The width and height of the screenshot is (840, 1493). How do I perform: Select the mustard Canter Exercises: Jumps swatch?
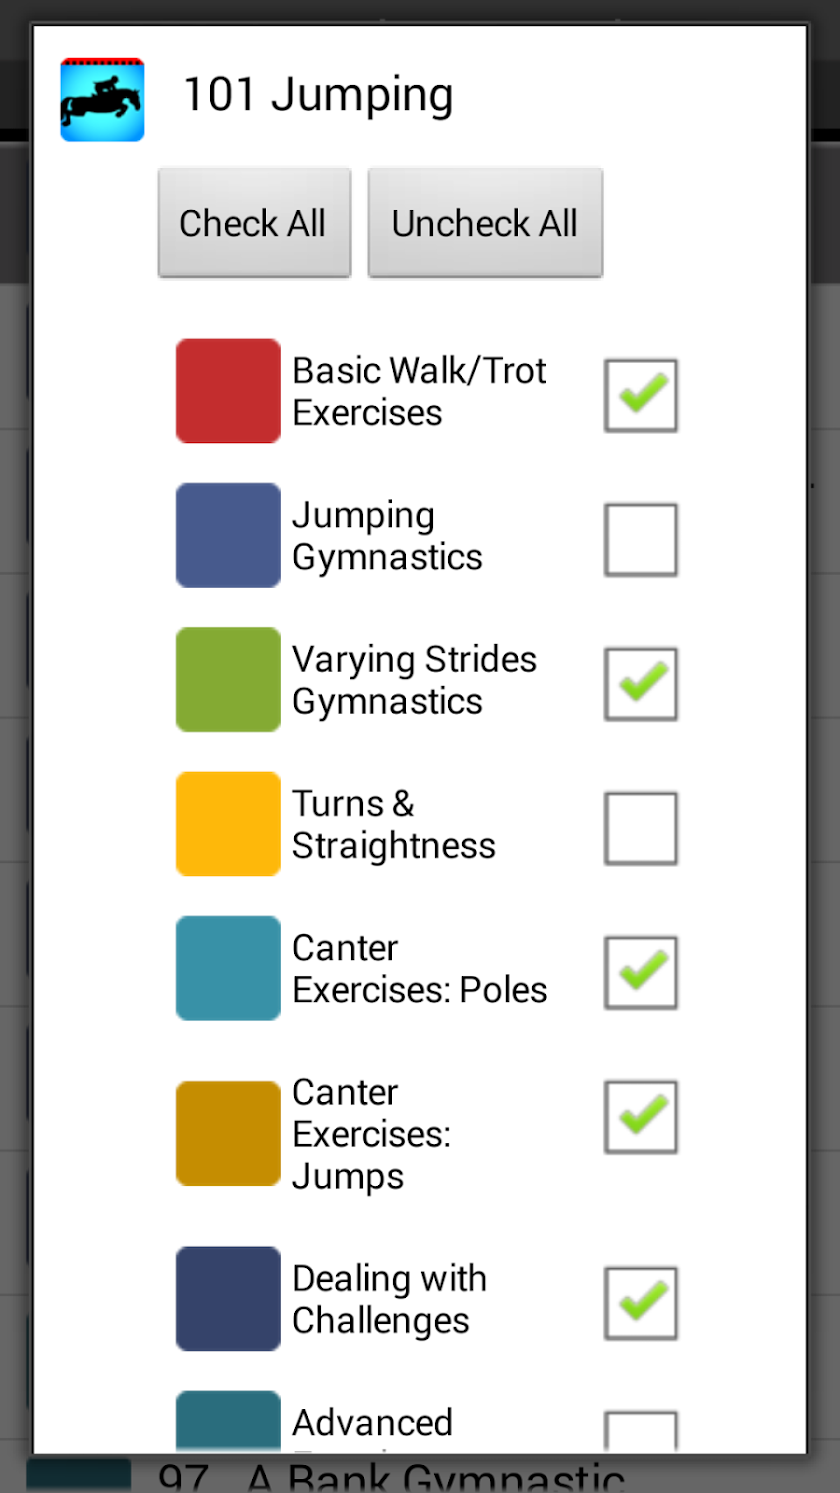pyautogui.click(x=228, y=1133)
